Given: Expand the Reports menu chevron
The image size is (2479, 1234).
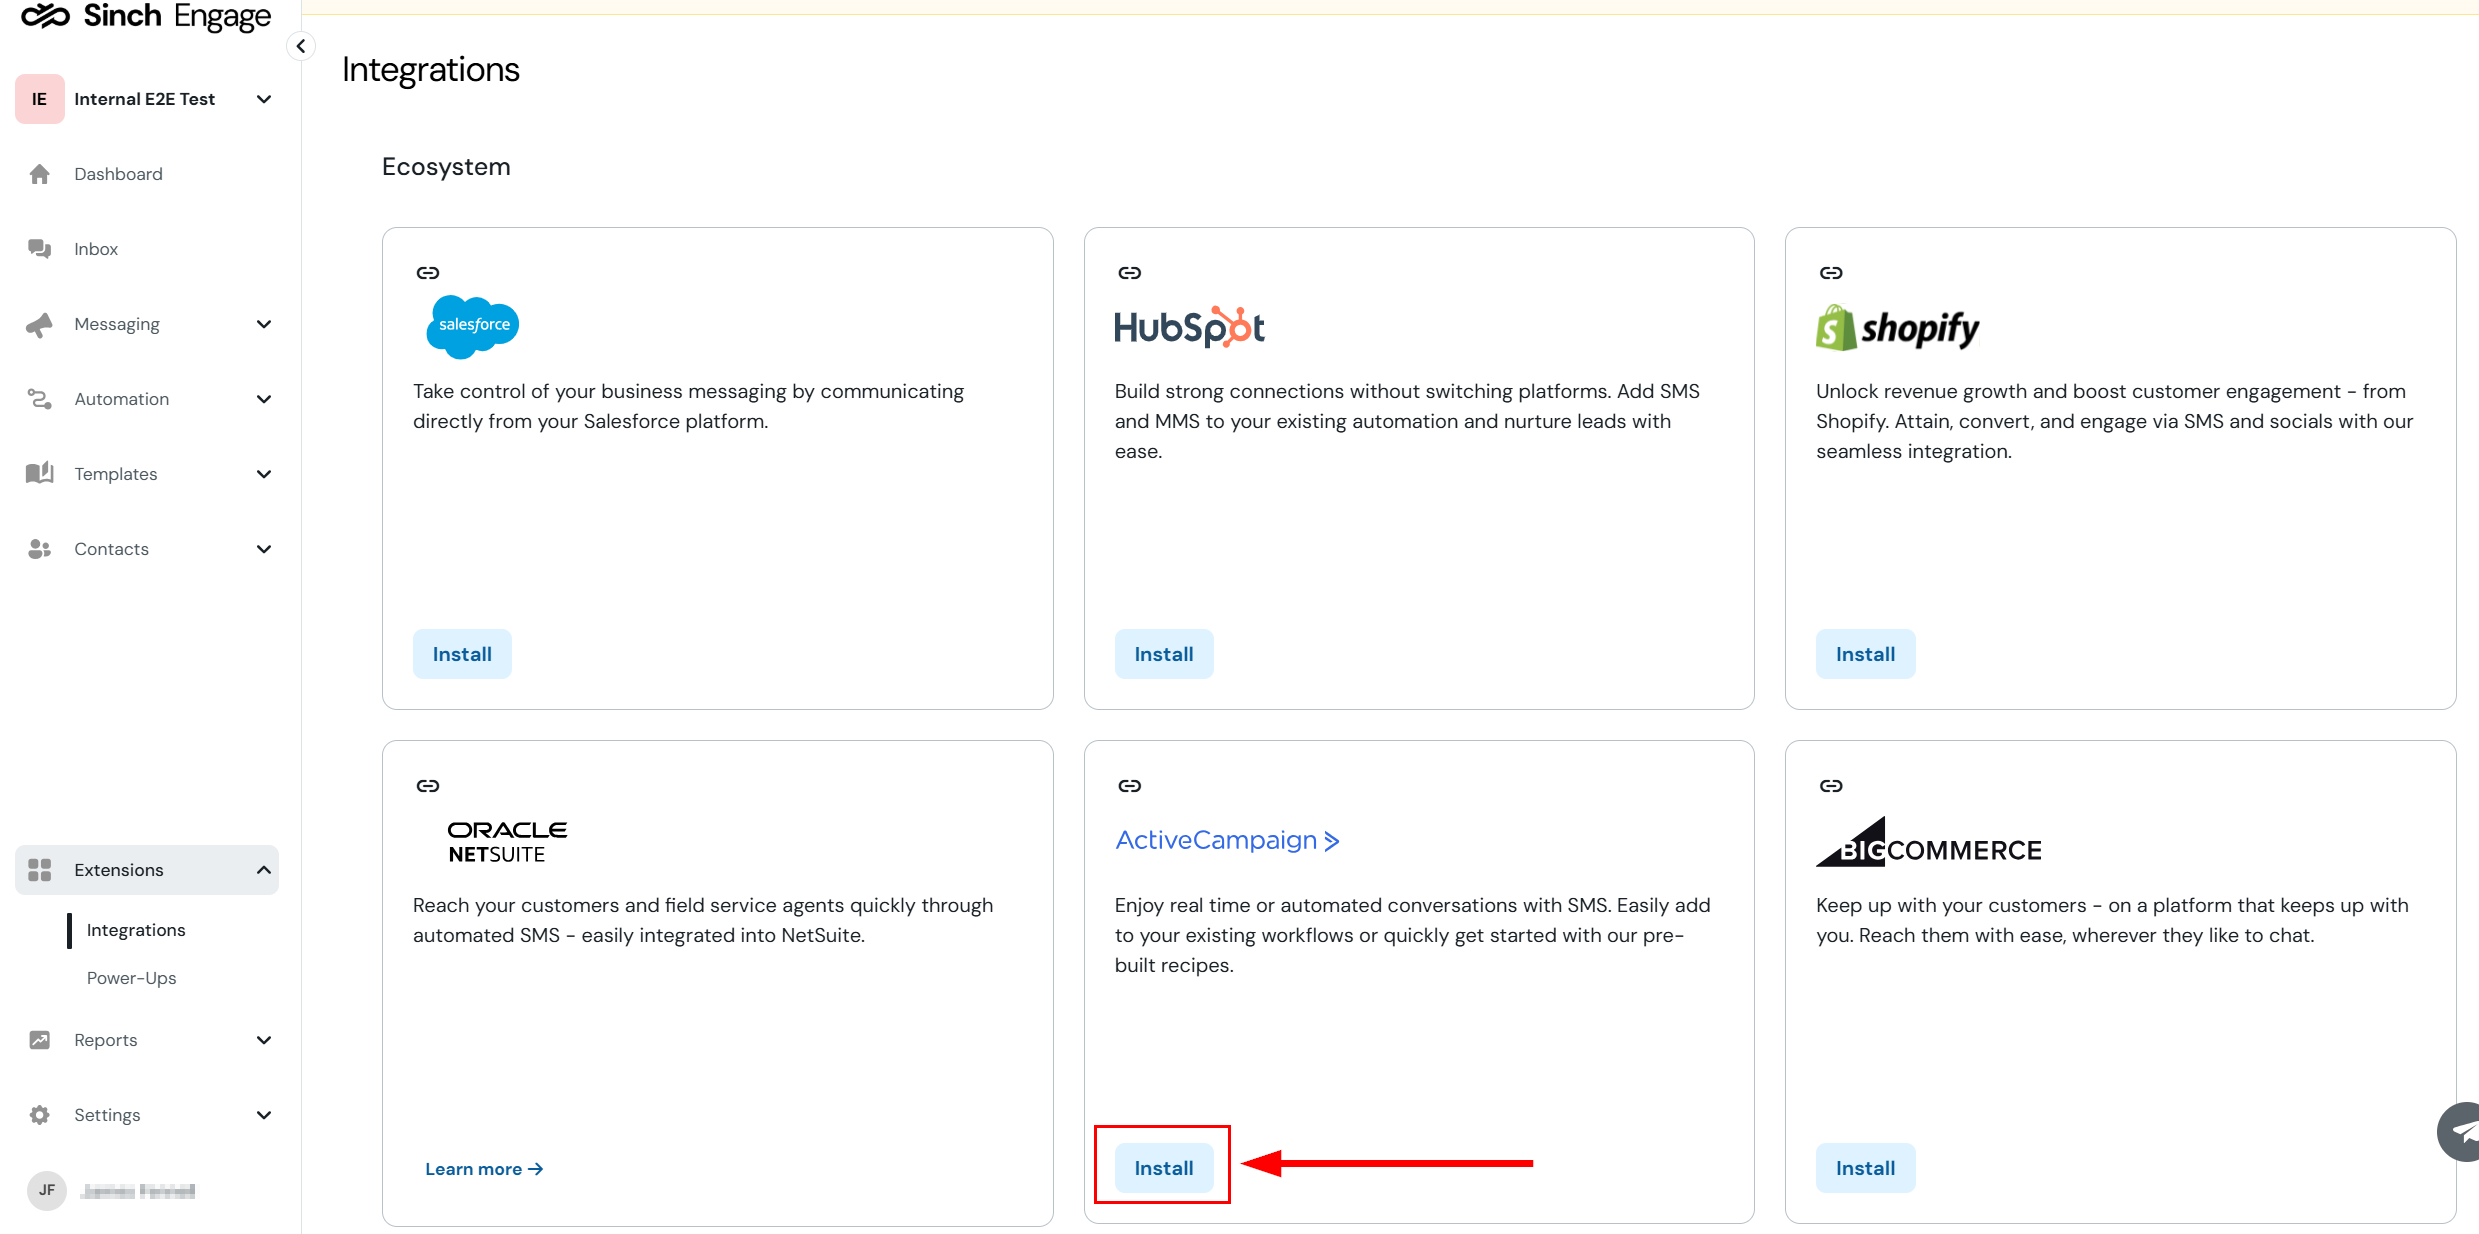Looking at the screenshot, I should pyautogui.click(x=264, y=1040).
